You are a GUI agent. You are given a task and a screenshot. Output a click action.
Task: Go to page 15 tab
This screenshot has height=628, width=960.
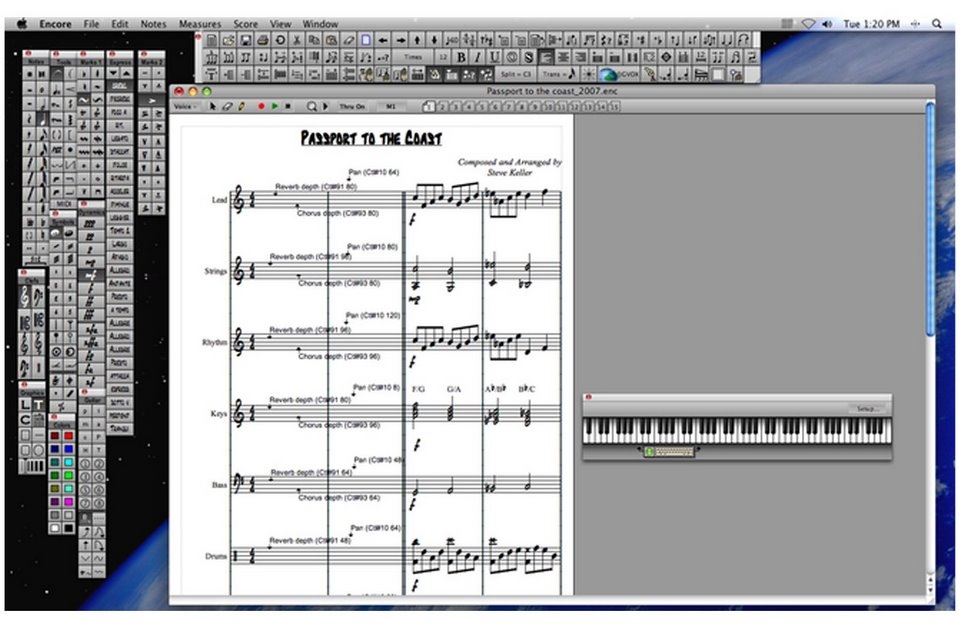pyautogui.click(x=614, y=107)
